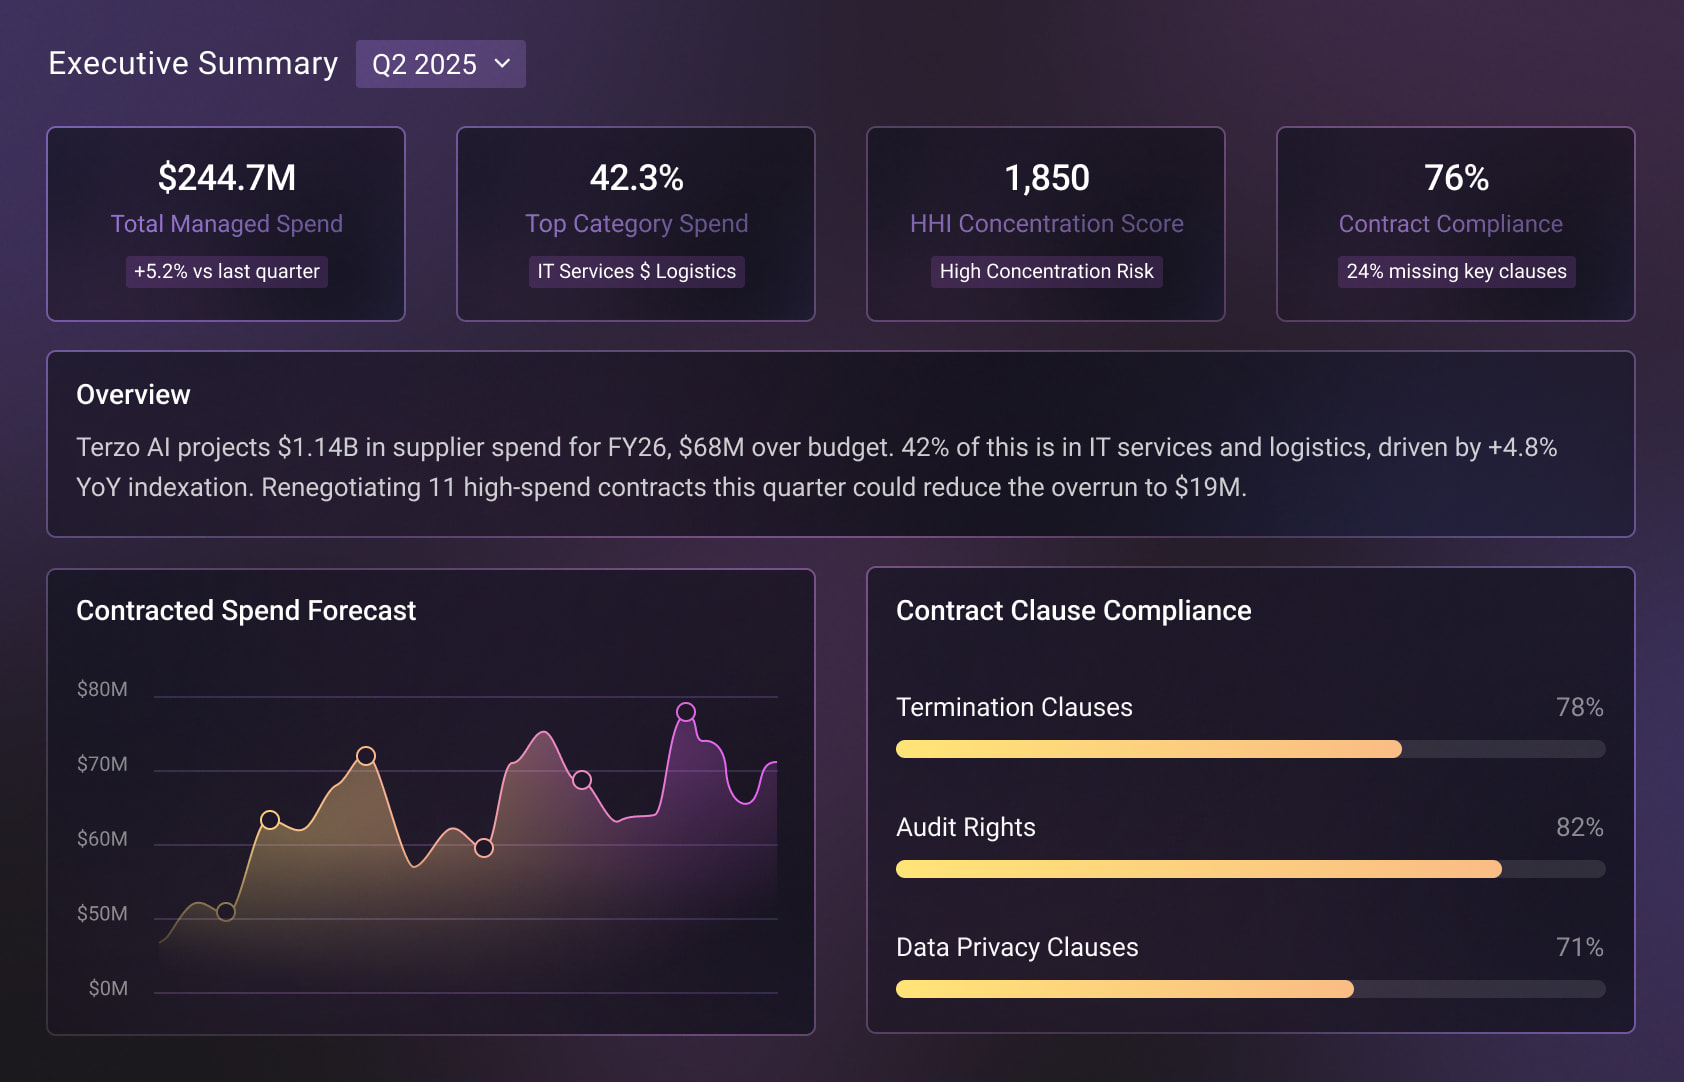Click the 82% Audit Rights percentage
The width and height of the screenshot is (1684, 1082).
coord(1579,828)
